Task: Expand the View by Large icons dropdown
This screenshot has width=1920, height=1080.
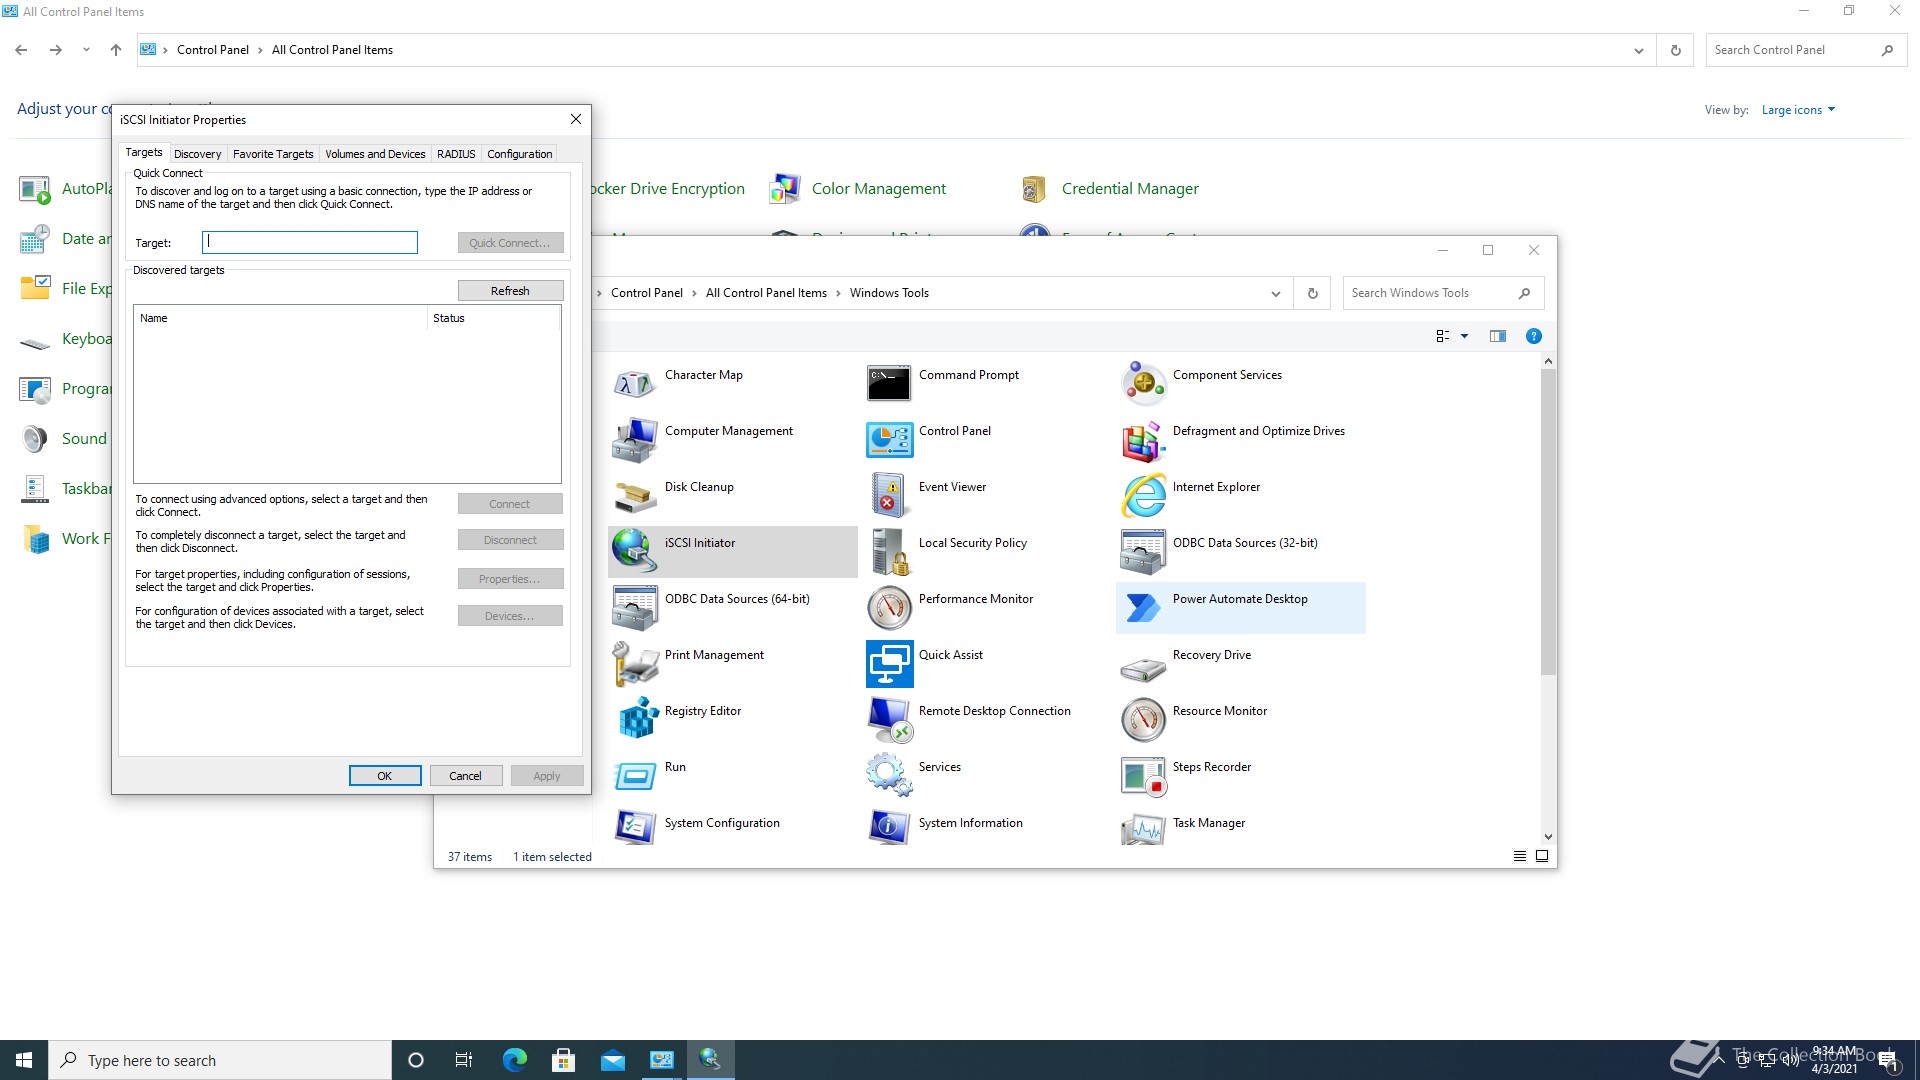Action: [1798, 110]
